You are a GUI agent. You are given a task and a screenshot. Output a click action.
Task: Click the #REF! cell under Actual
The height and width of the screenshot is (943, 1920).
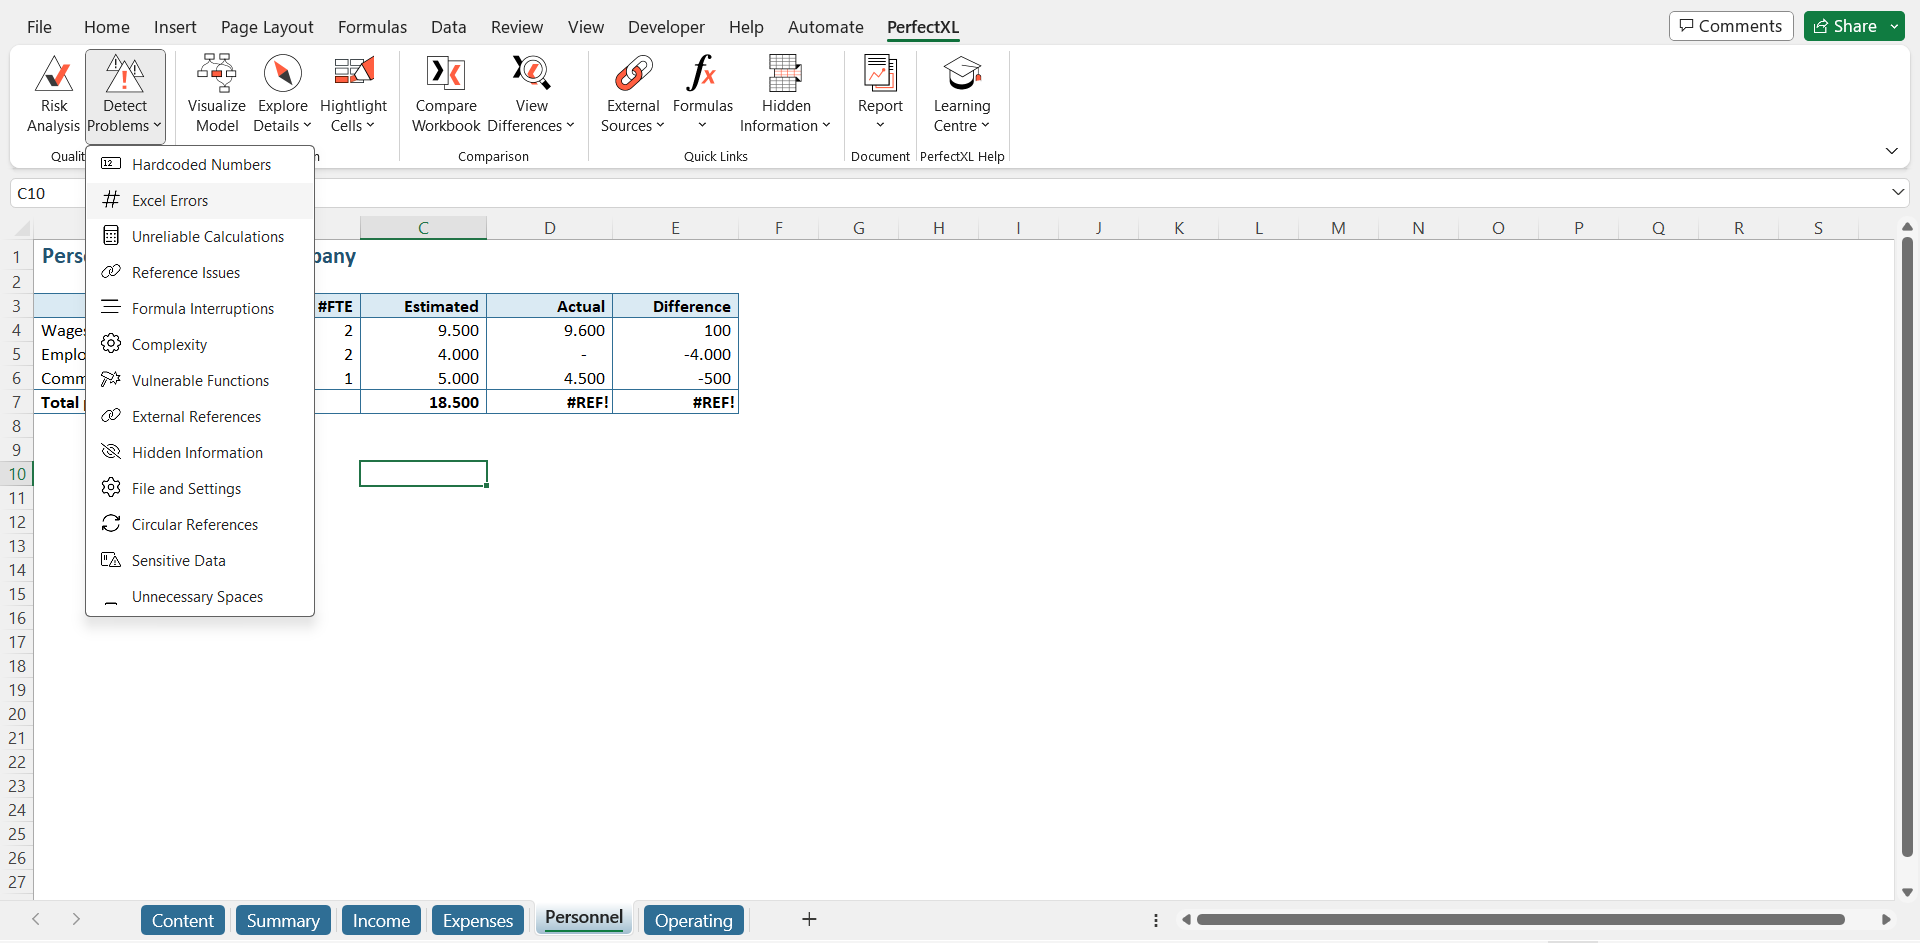(x=550, y=402)
